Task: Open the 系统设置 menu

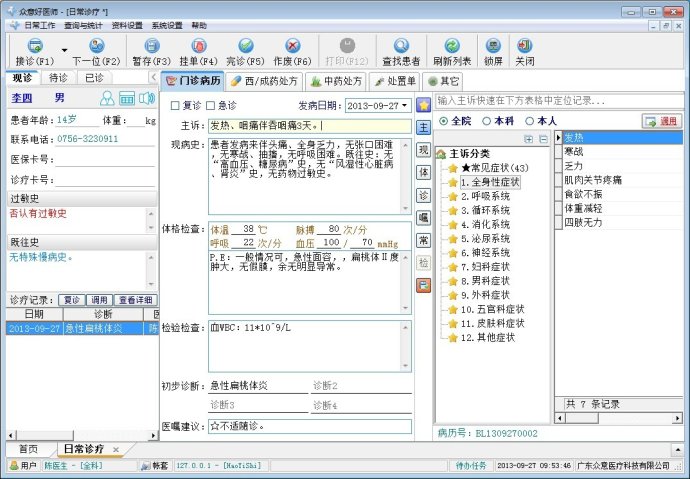Action: tap(167, 26)
